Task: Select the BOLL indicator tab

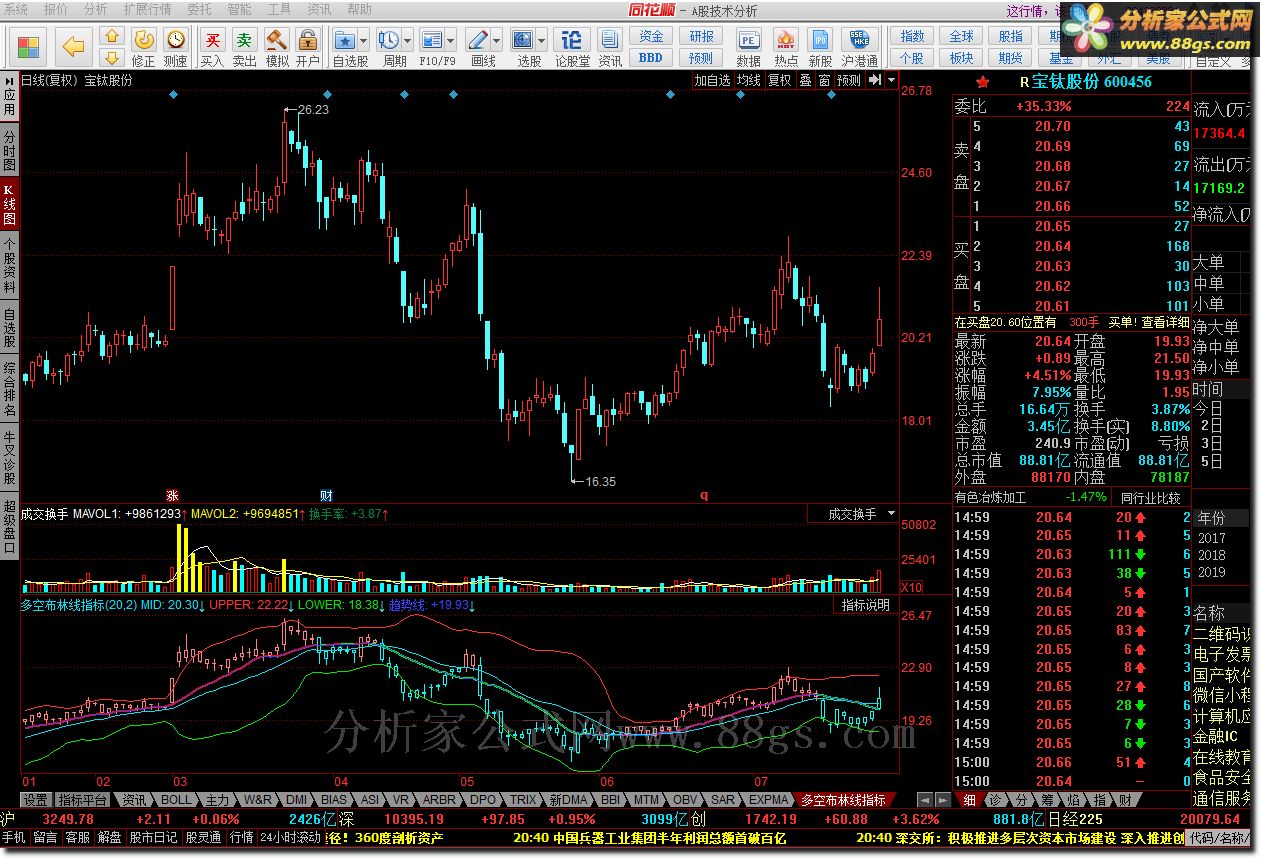Action: [x=176, y=800]
